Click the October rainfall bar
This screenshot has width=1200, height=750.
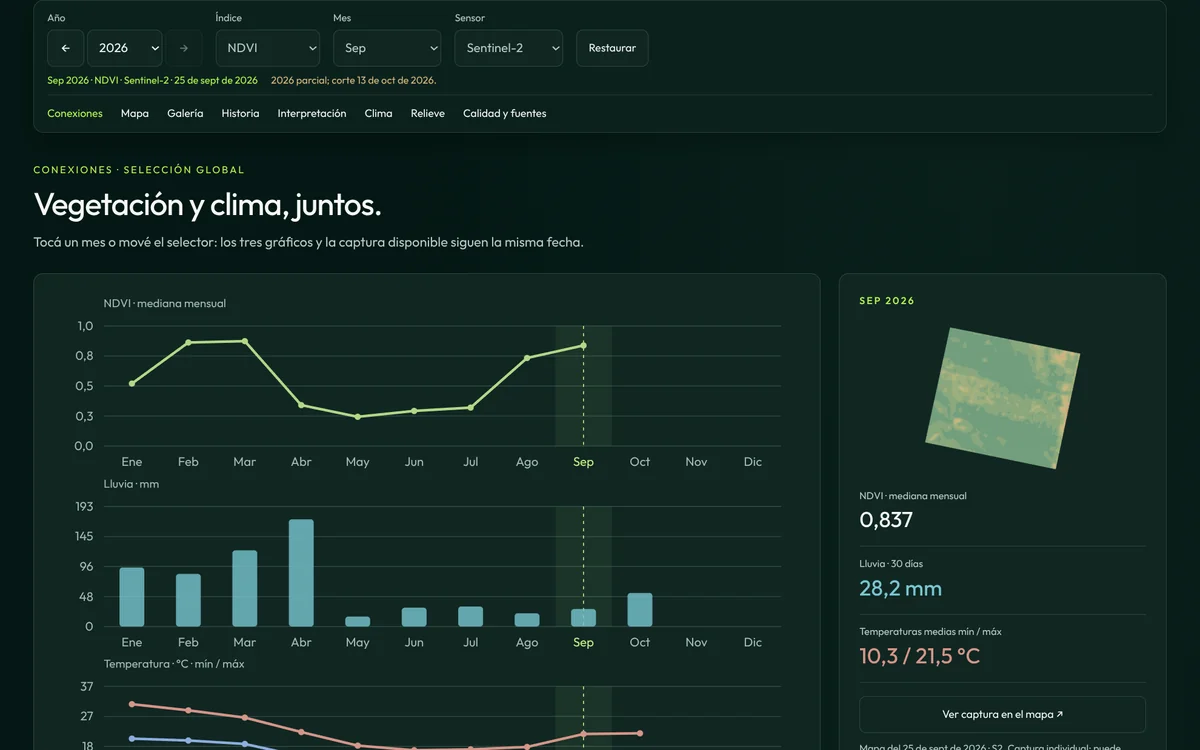640,610
